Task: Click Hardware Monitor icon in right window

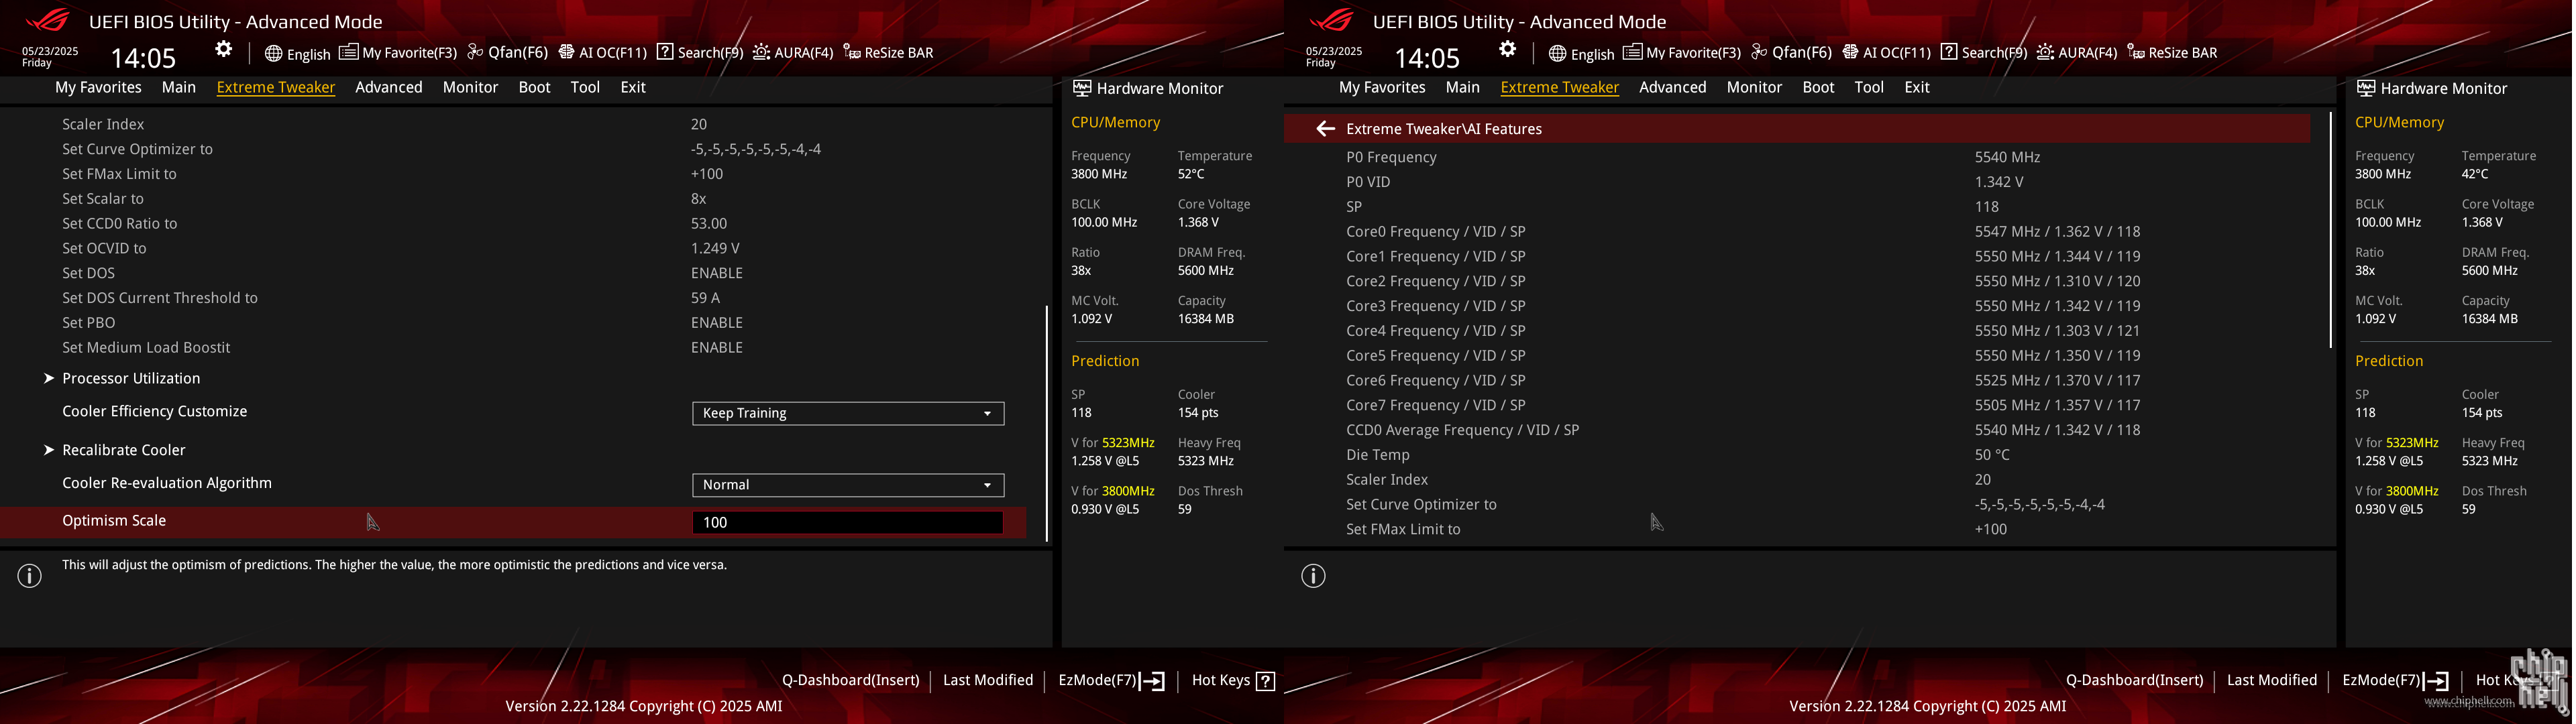Action: (x=2366, y=88)
